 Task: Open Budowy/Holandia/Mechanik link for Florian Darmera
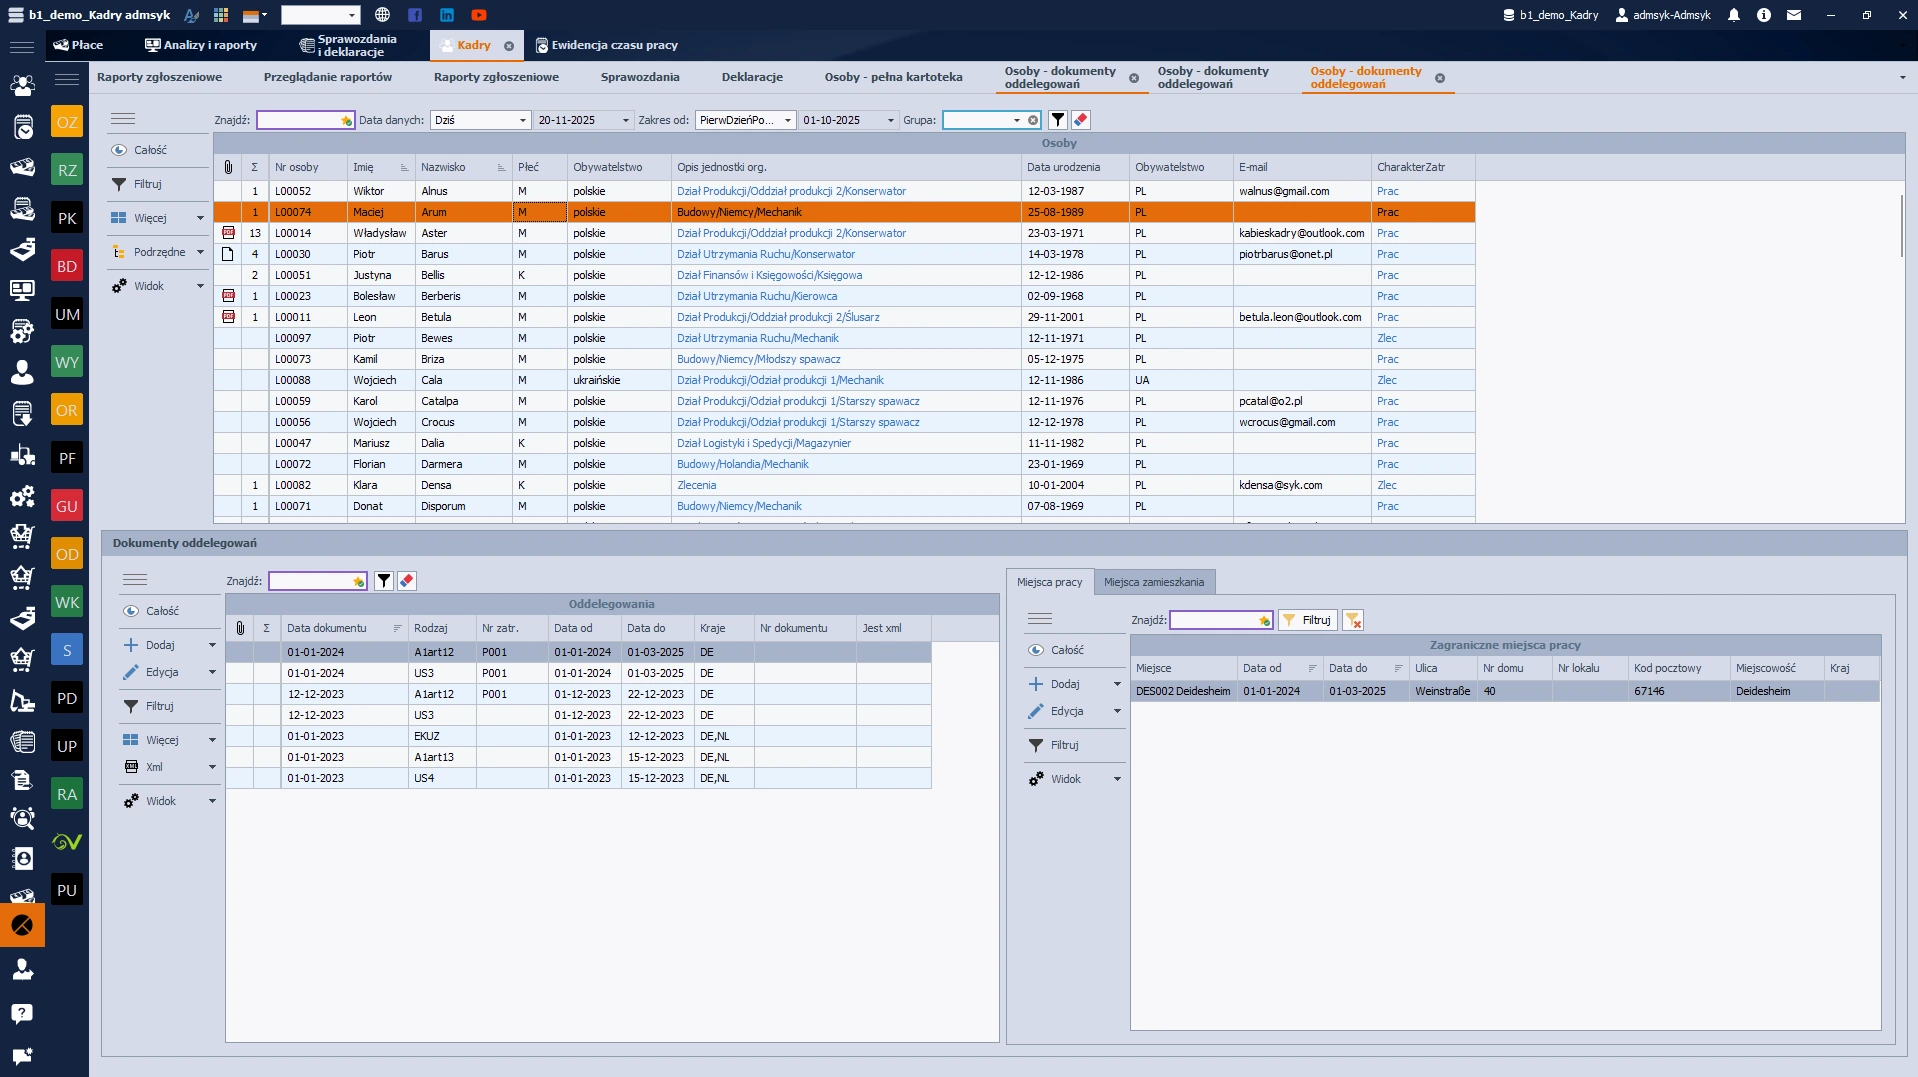(x=742, y=464)
